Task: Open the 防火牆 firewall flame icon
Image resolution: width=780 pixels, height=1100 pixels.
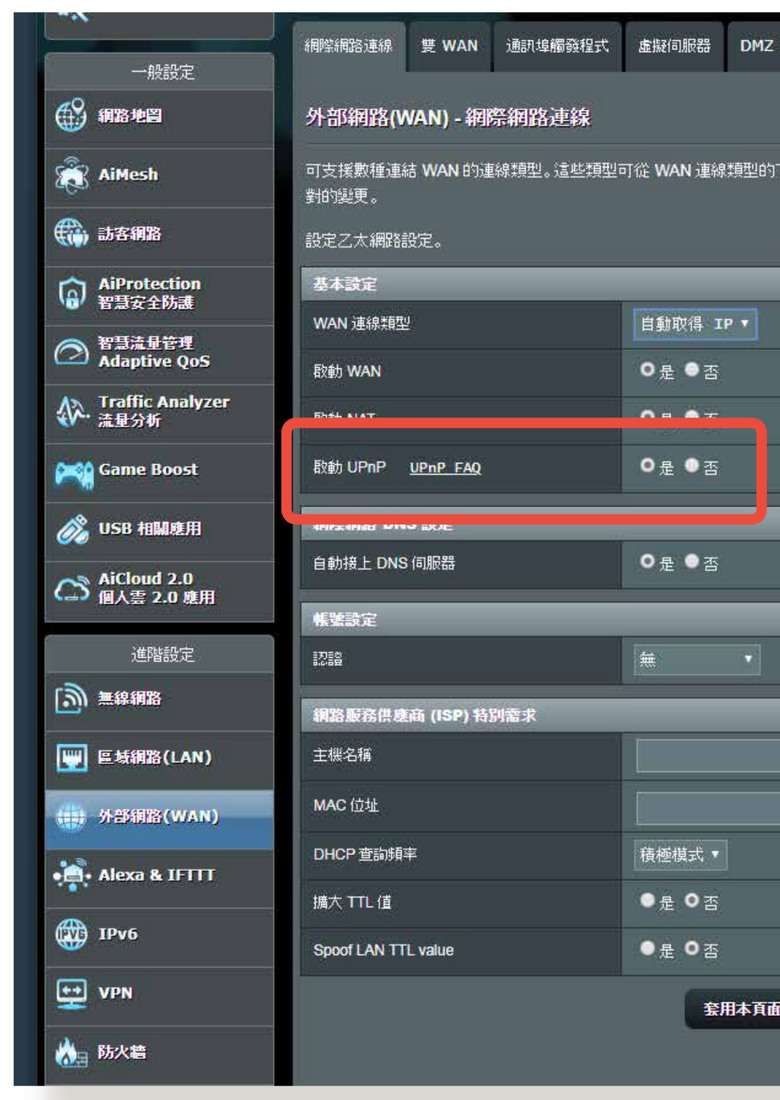Action: pos(71,1052)
